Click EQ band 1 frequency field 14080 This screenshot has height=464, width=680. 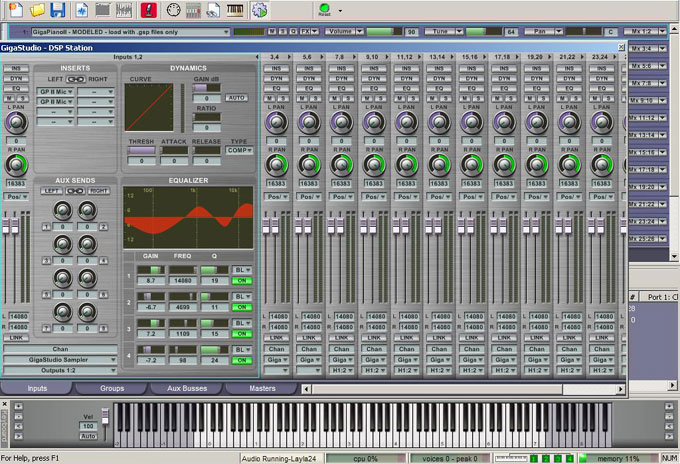point(183,281)
